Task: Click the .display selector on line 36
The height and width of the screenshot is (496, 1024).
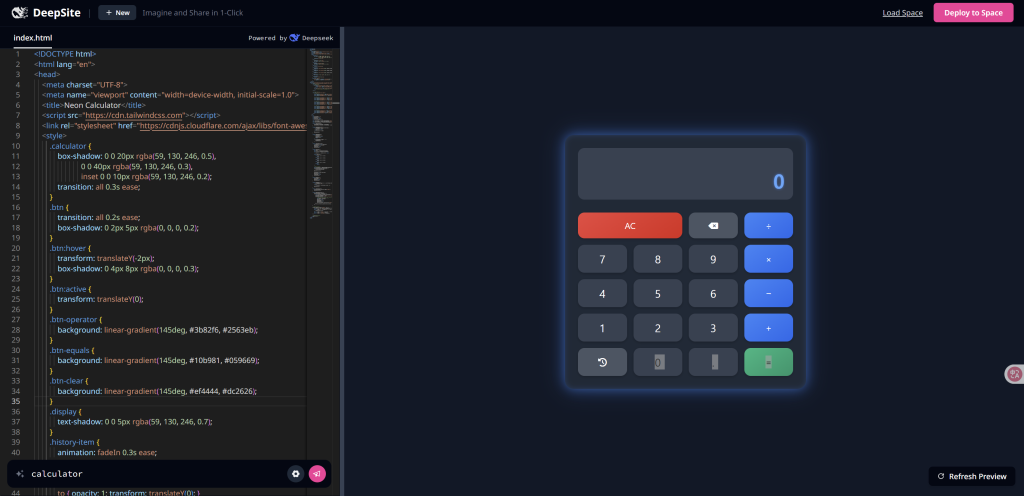Action: [63, 412]
